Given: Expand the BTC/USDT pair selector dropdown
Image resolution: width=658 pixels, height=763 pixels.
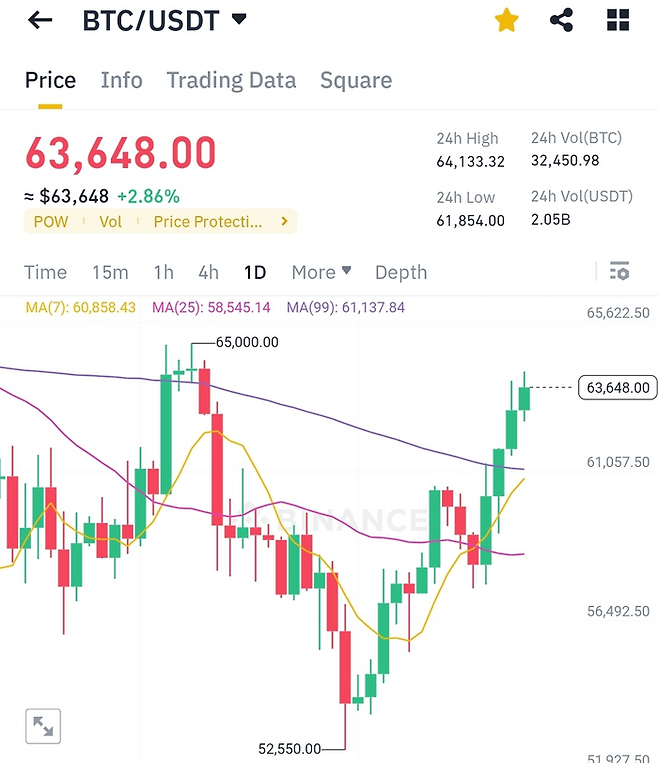Looking at the screenshot, I should click(238, 19).
